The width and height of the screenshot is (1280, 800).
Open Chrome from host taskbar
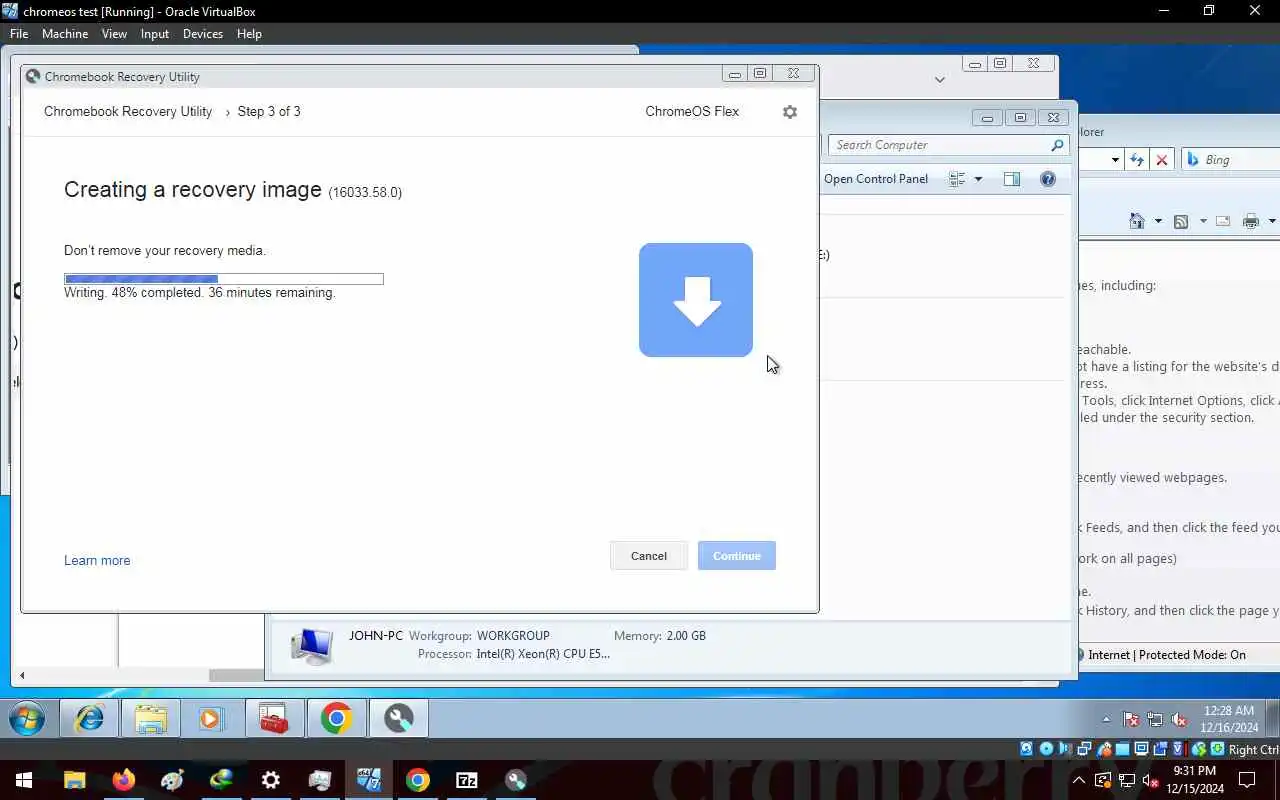click(x=418, y=780)
